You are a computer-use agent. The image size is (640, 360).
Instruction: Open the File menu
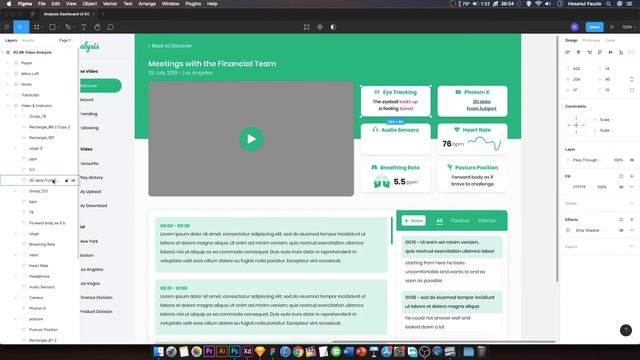(42, 4)
